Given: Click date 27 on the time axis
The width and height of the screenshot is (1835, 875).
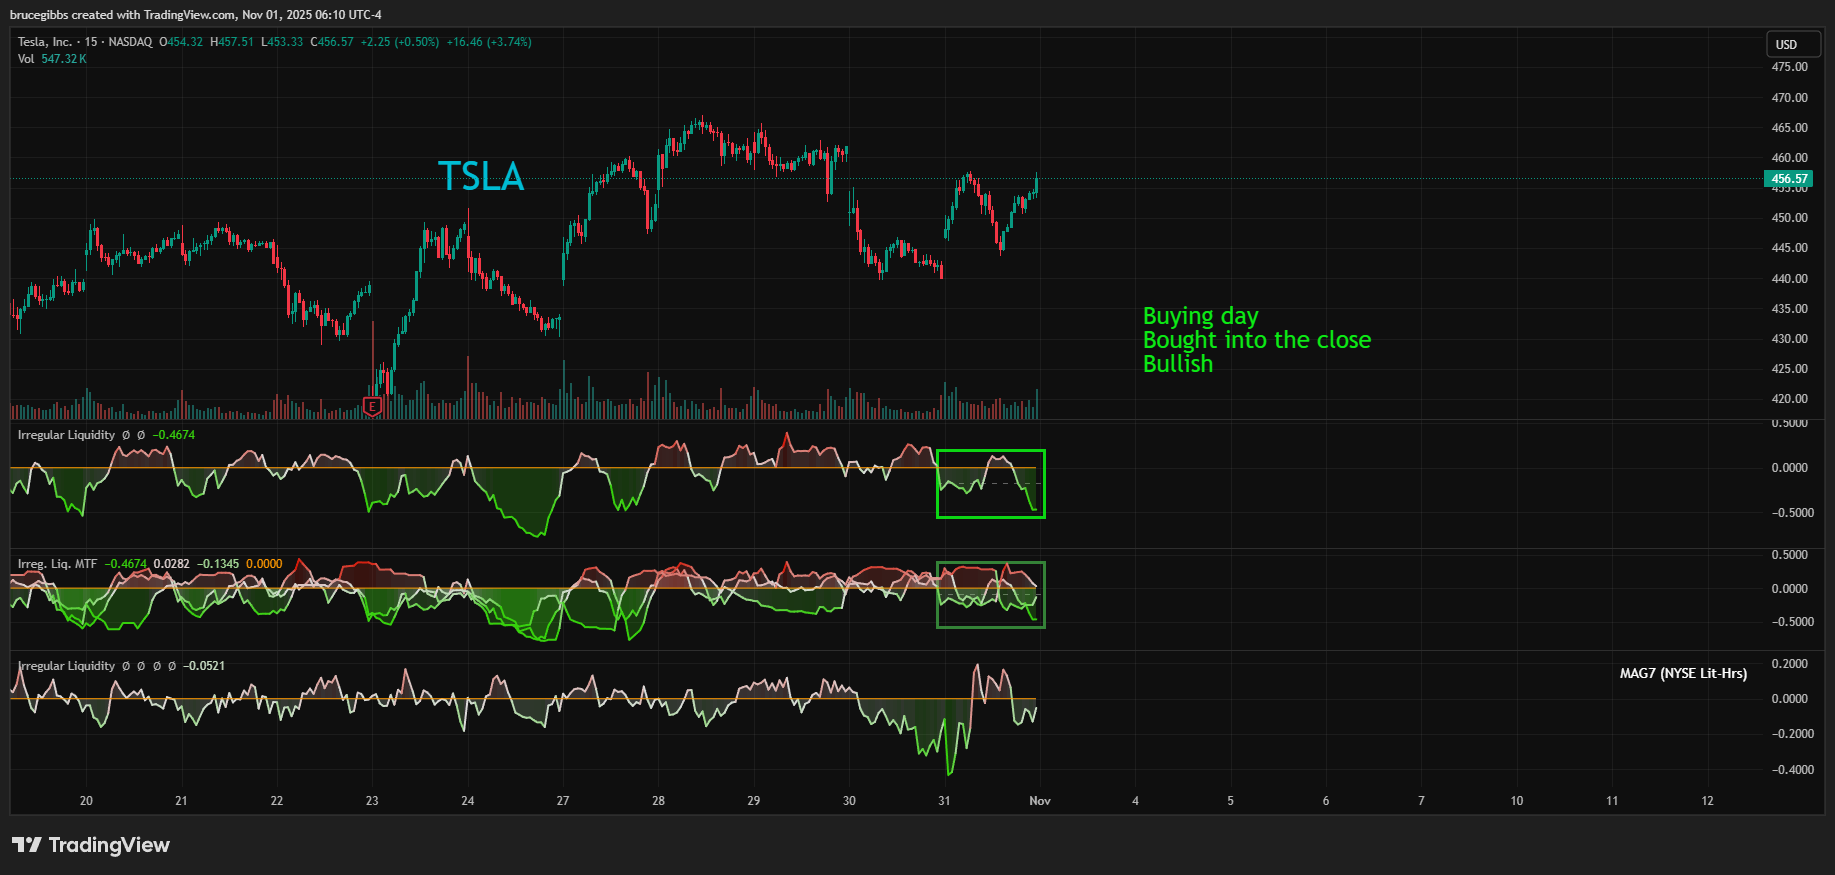Looking at the screenshot, I should 563,801.
